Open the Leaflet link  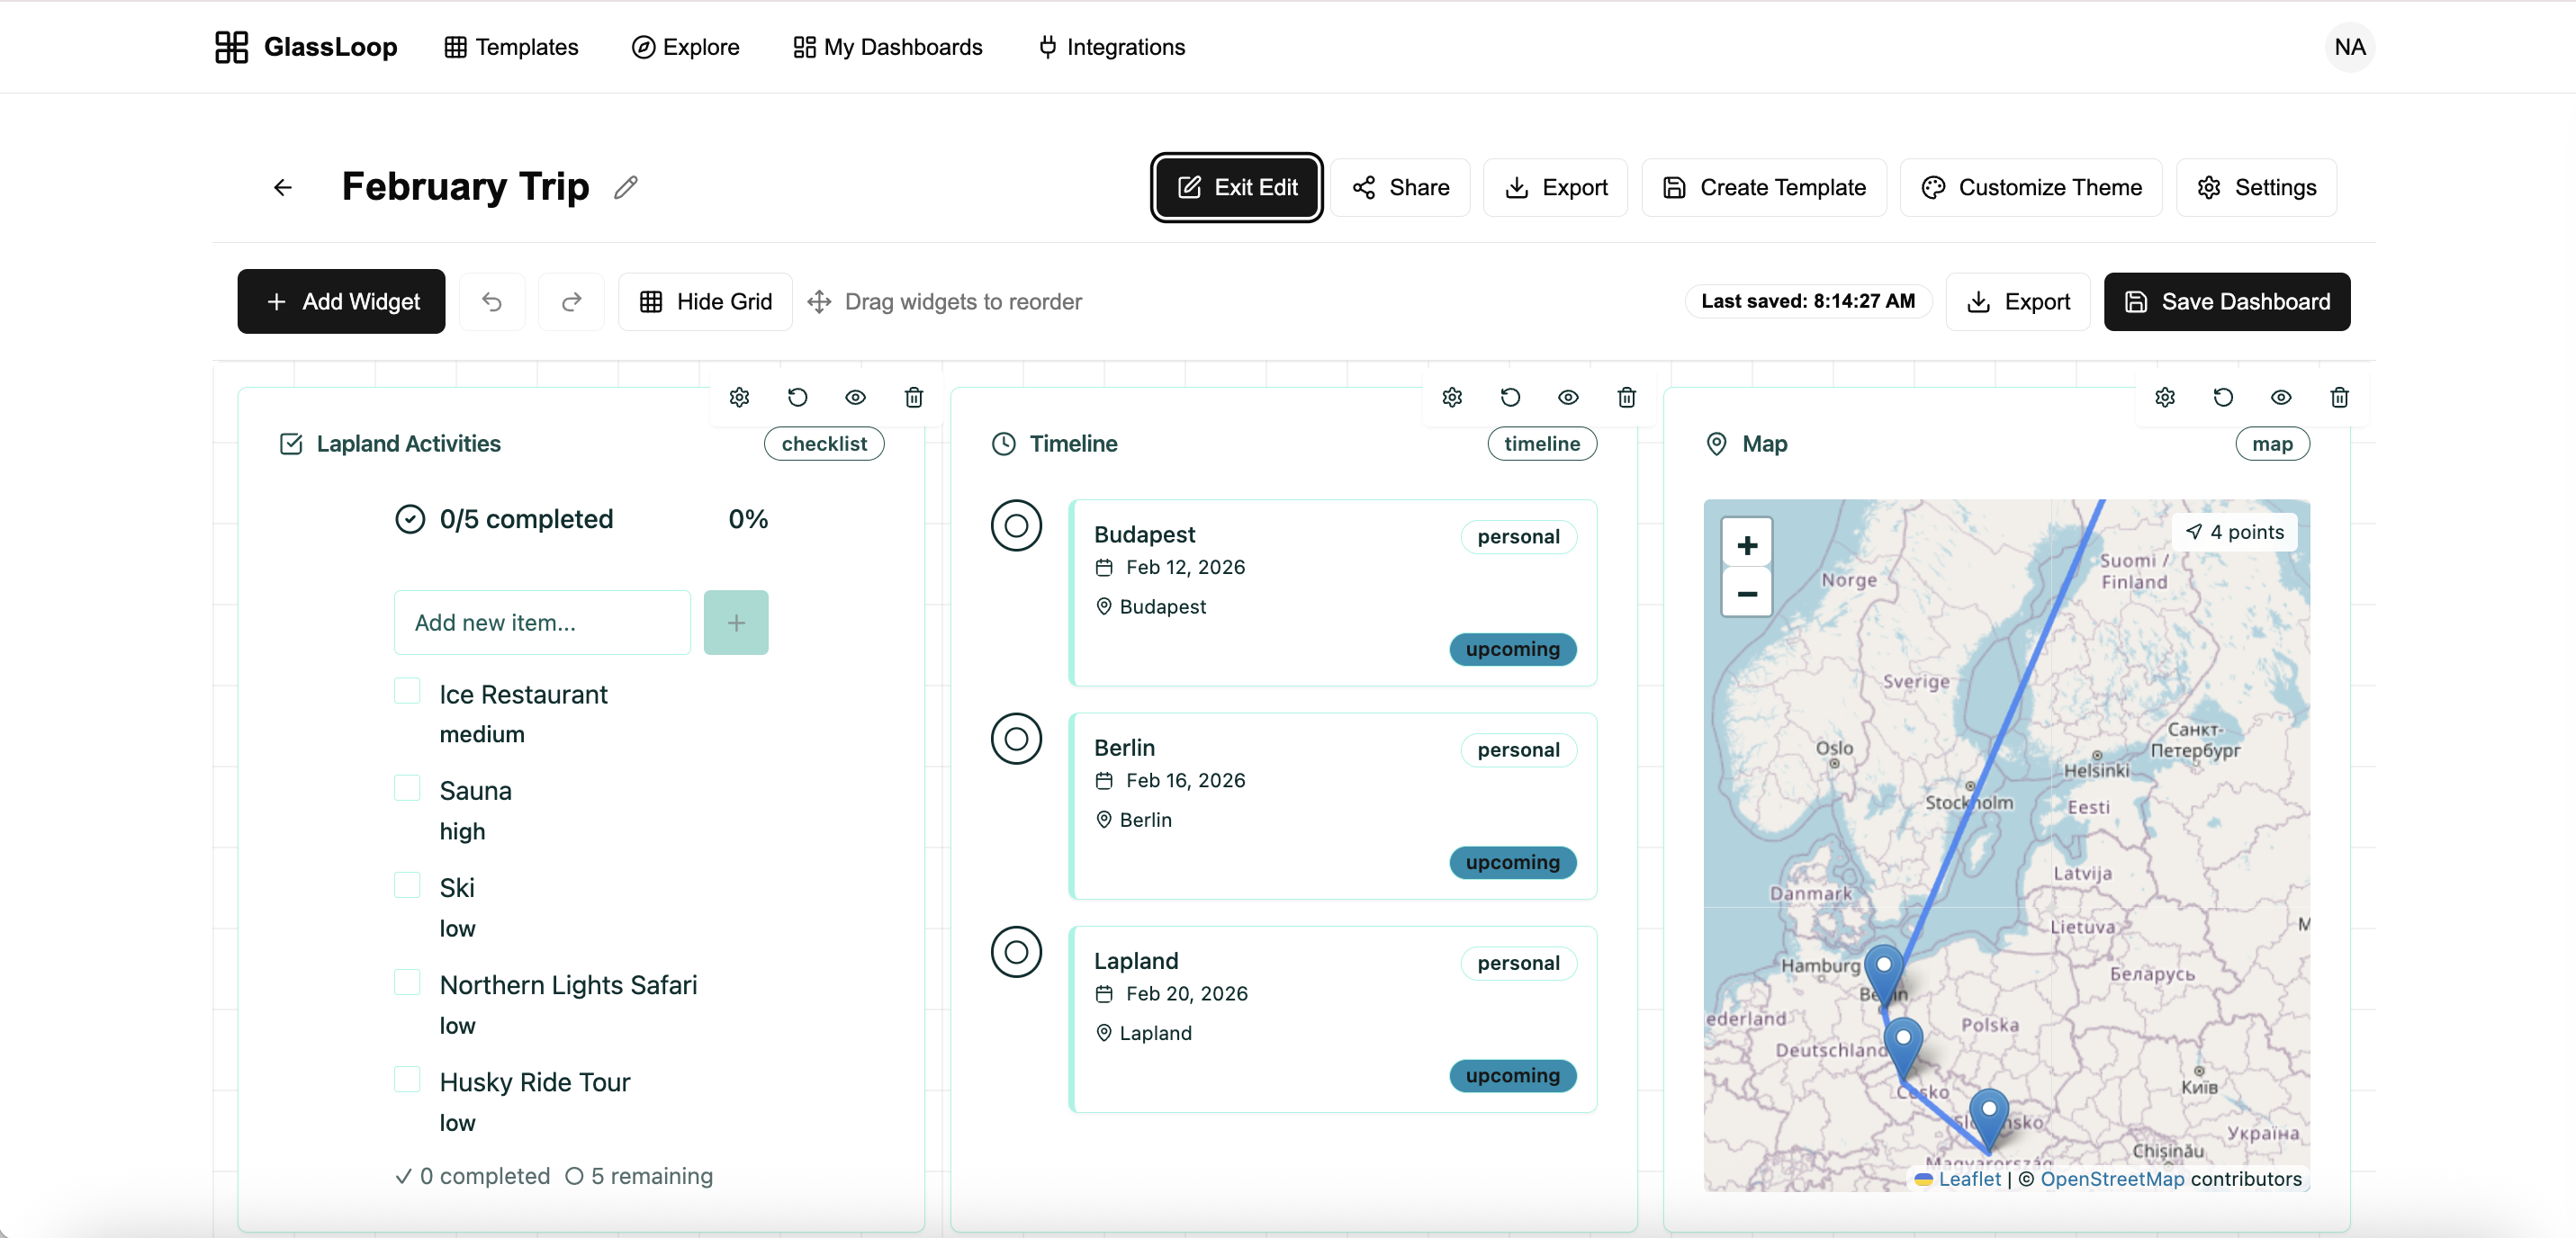pyautogui.click(x=1969, y=1179)
